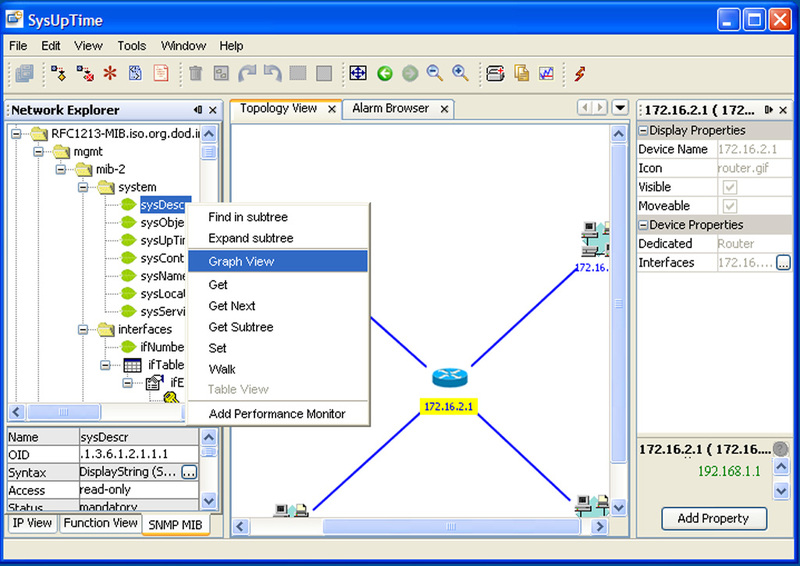
Task: Click topology horizontal scrollbar thumb
Action: click(x=451, y=526)
